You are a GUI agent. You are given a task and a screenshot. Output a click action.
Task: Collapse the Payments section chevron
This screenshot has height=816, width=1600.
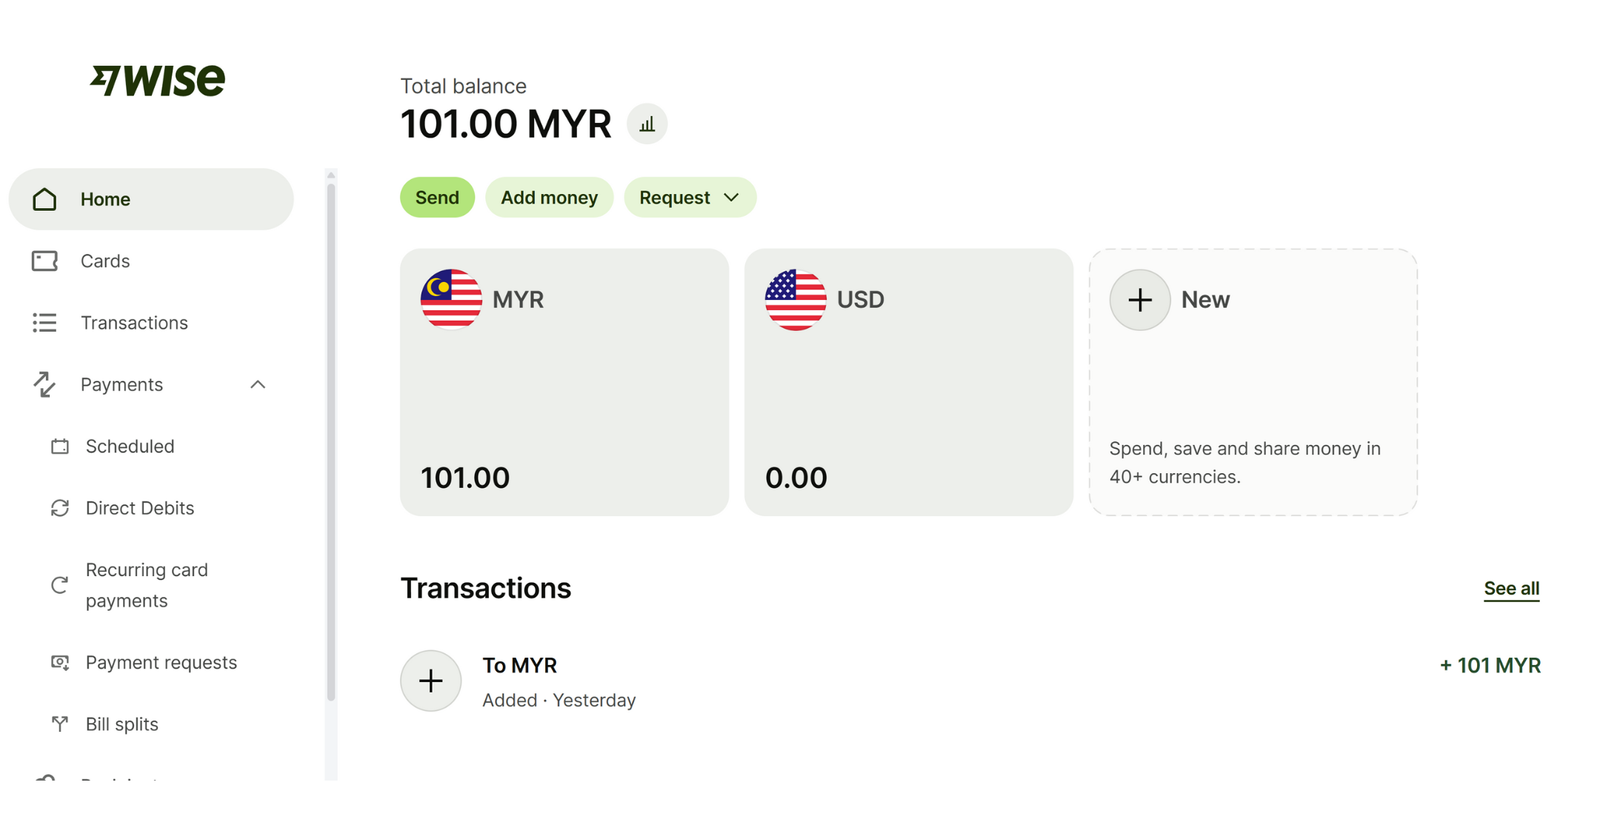coord(258,385)
